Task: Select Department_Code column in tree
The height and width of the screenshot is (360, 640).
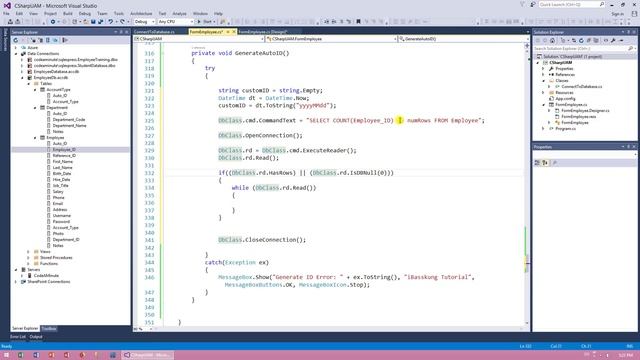Action: [x=69, y=120]
